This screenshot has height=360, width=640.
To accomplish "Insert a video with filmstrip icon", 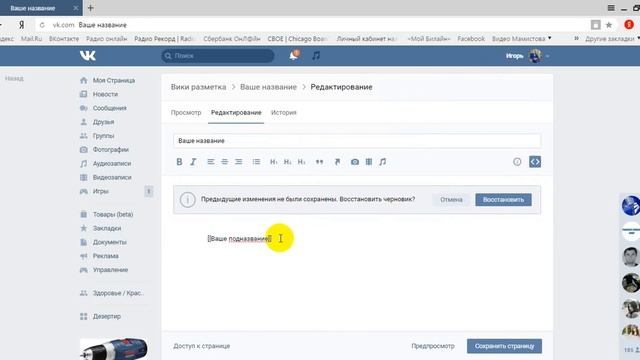I will tap(369, 162).
